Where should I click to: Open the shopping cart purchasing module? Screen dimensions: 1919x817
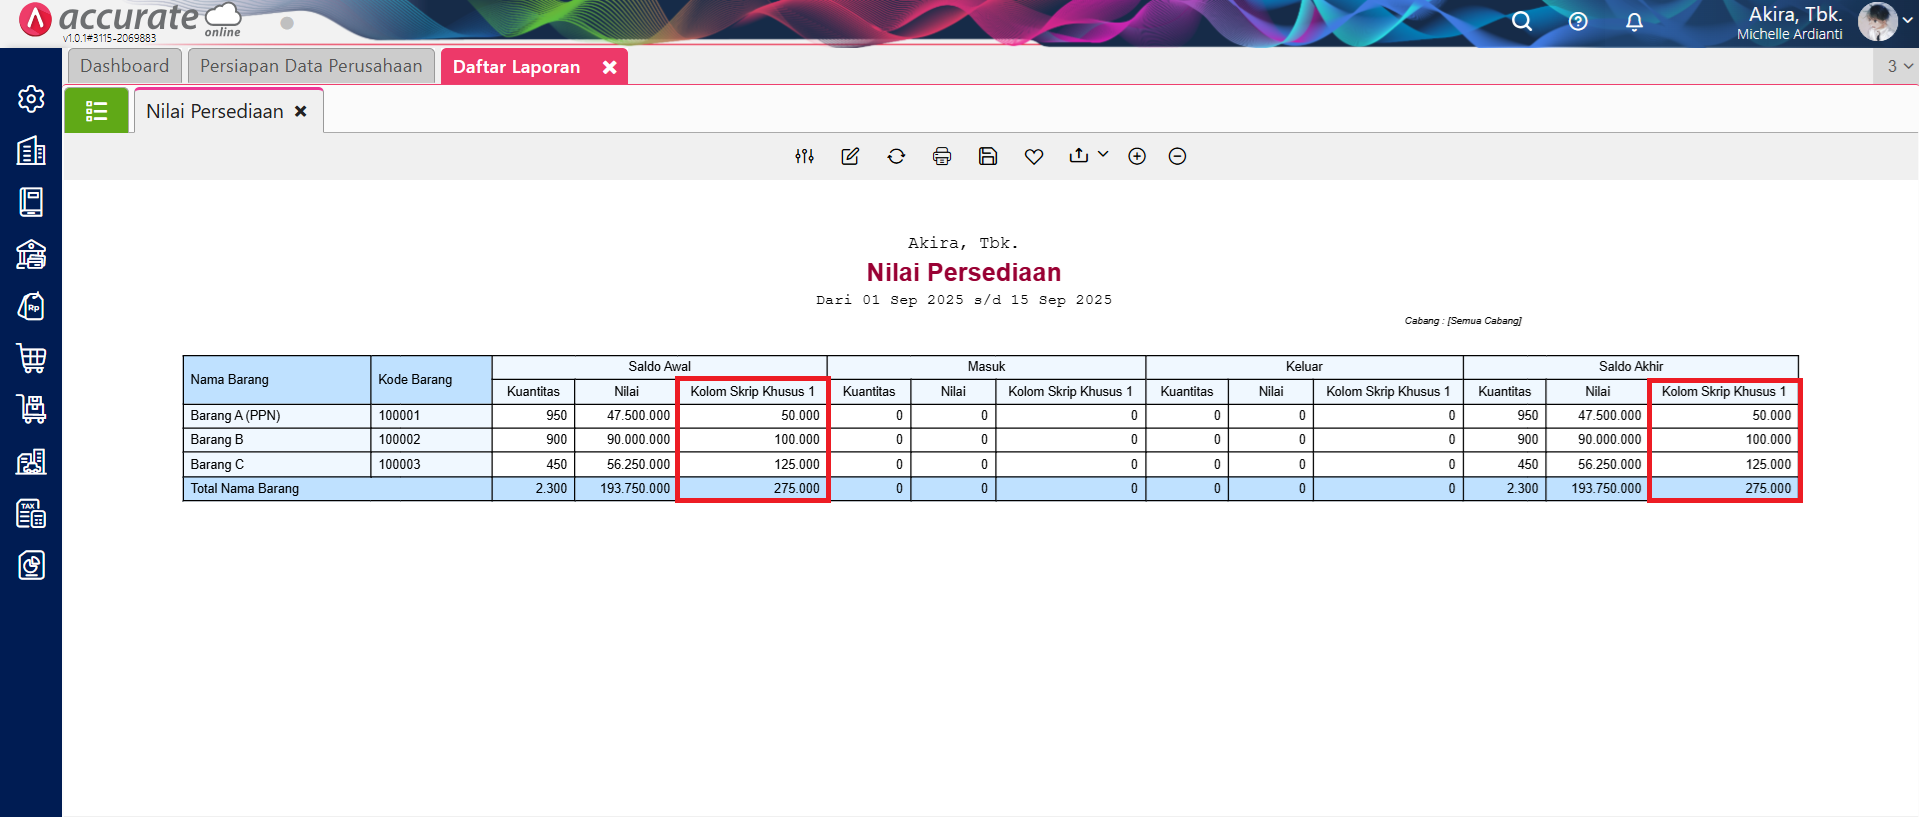click(x=31, y=358)
